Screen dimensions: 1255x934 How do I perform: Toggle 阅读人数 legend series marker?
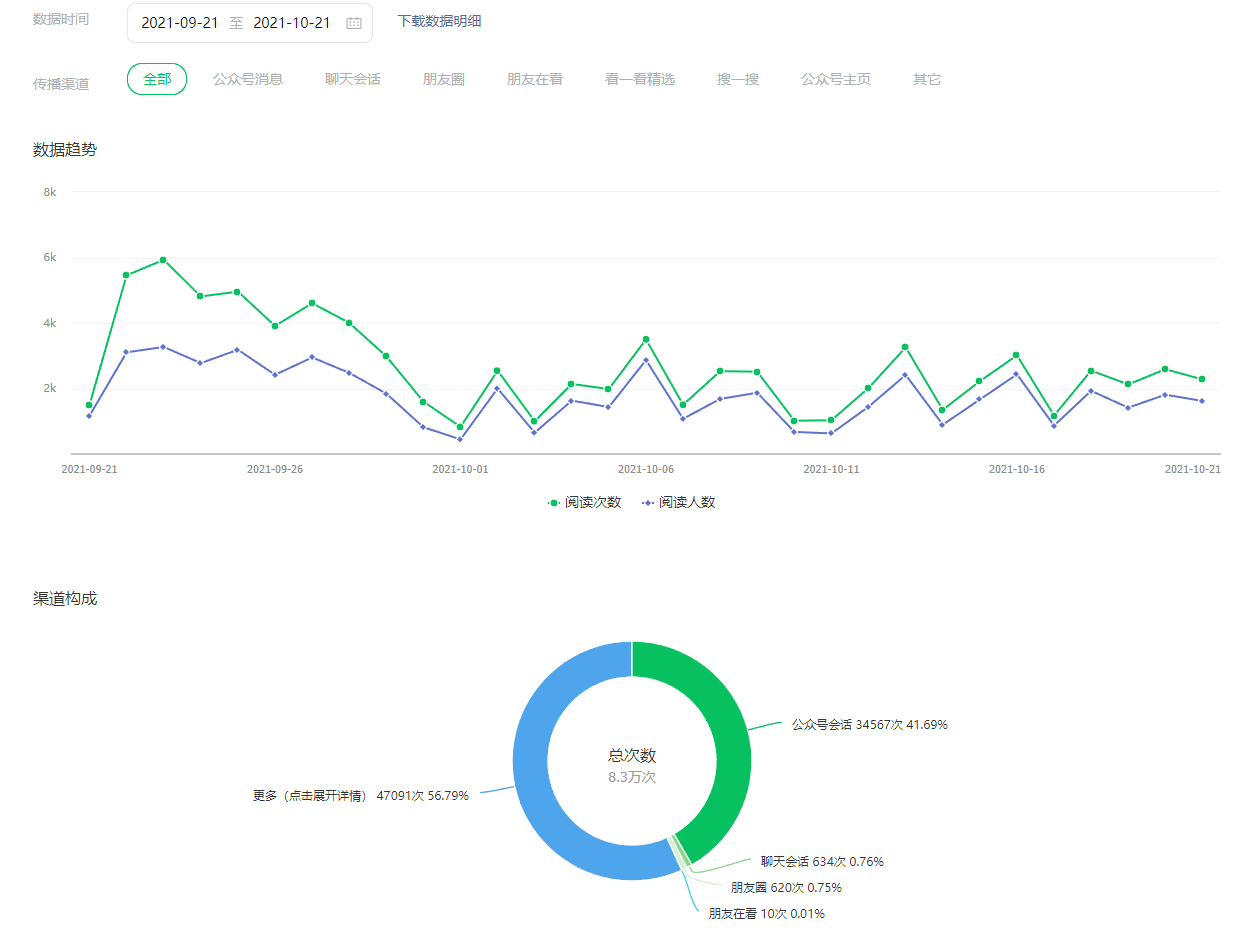tap(648, 503)
